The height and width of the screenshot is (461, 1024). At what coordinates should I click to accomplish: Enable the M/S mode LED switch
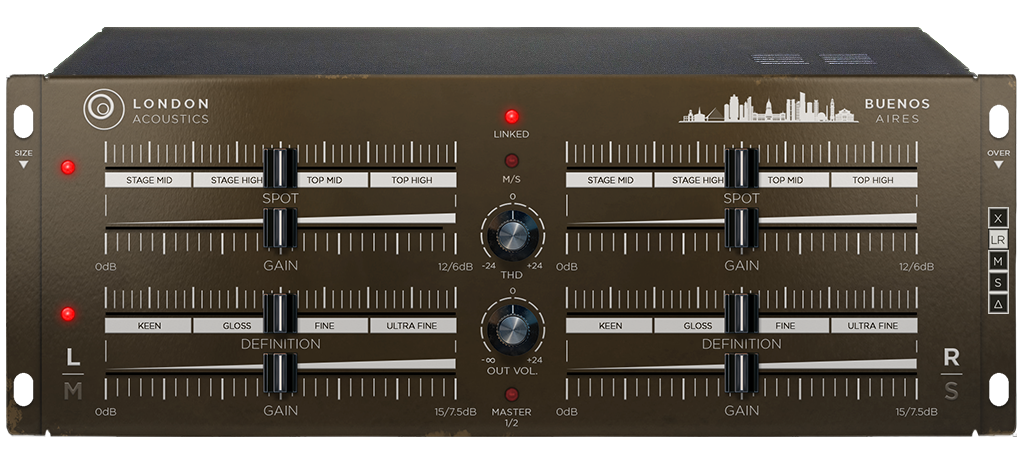512,160
